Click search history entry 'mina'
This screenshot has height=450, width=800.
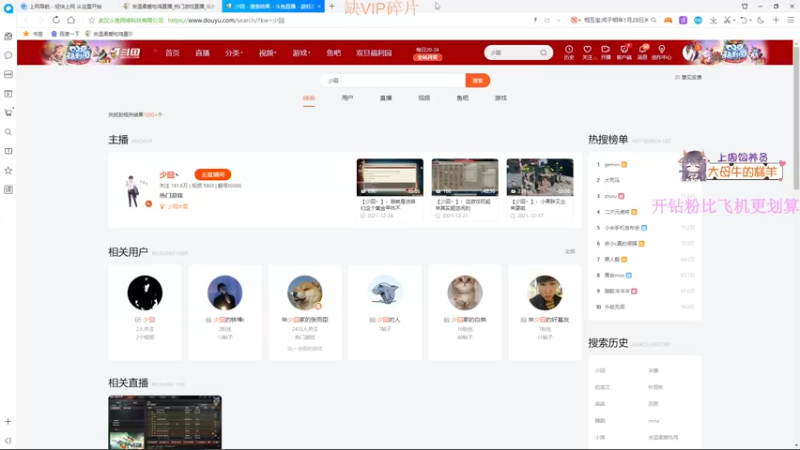(654, 421)
